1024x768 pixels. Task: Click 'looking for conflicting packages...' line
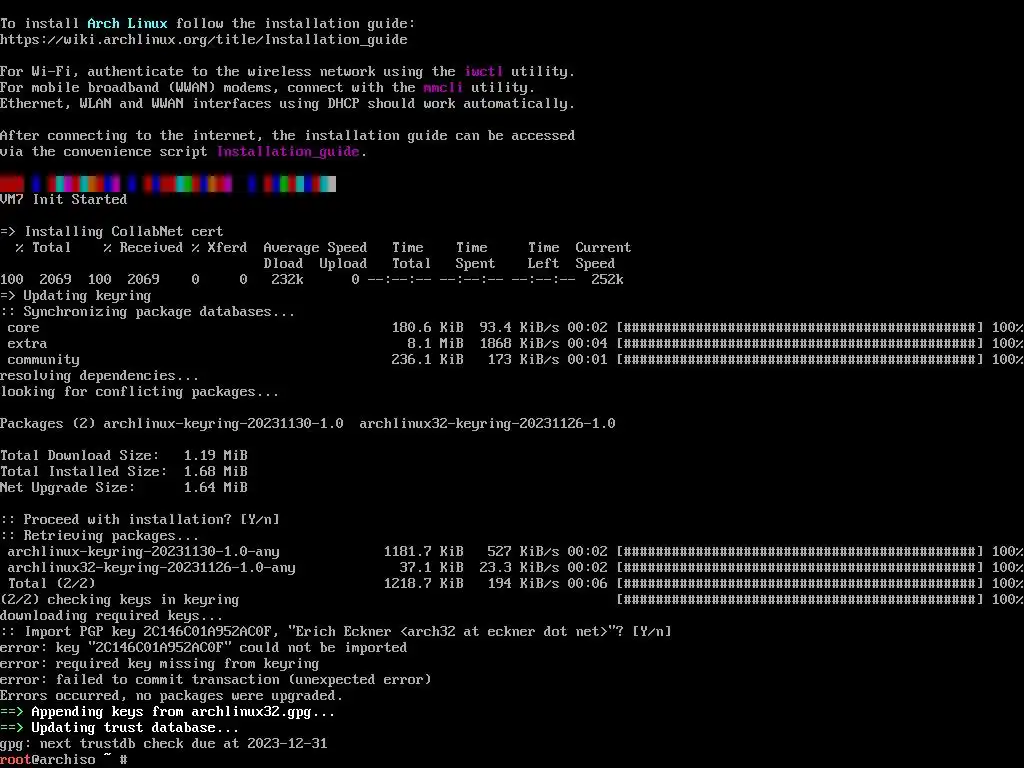tap(140, 392)
